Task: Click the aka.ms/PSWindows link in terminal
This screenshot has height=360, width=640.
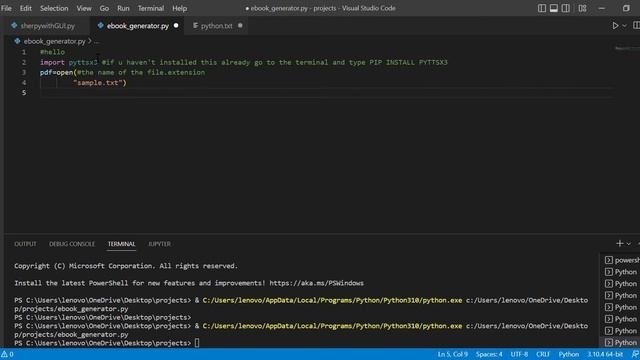Action: (x=316, y=283)
